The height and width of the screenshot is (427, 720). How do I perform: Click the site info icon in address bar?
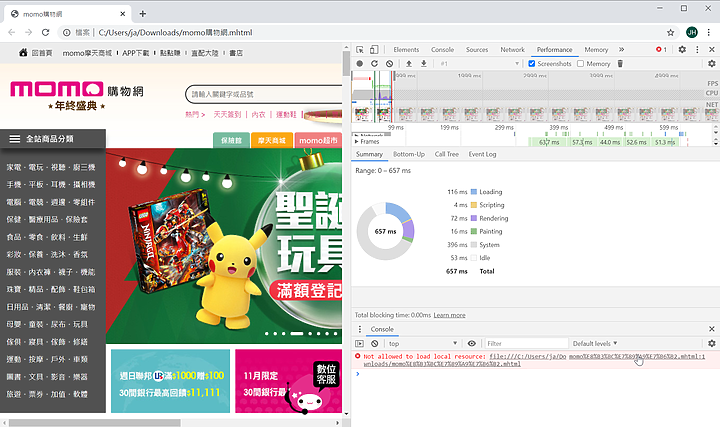tap(67, 33)
